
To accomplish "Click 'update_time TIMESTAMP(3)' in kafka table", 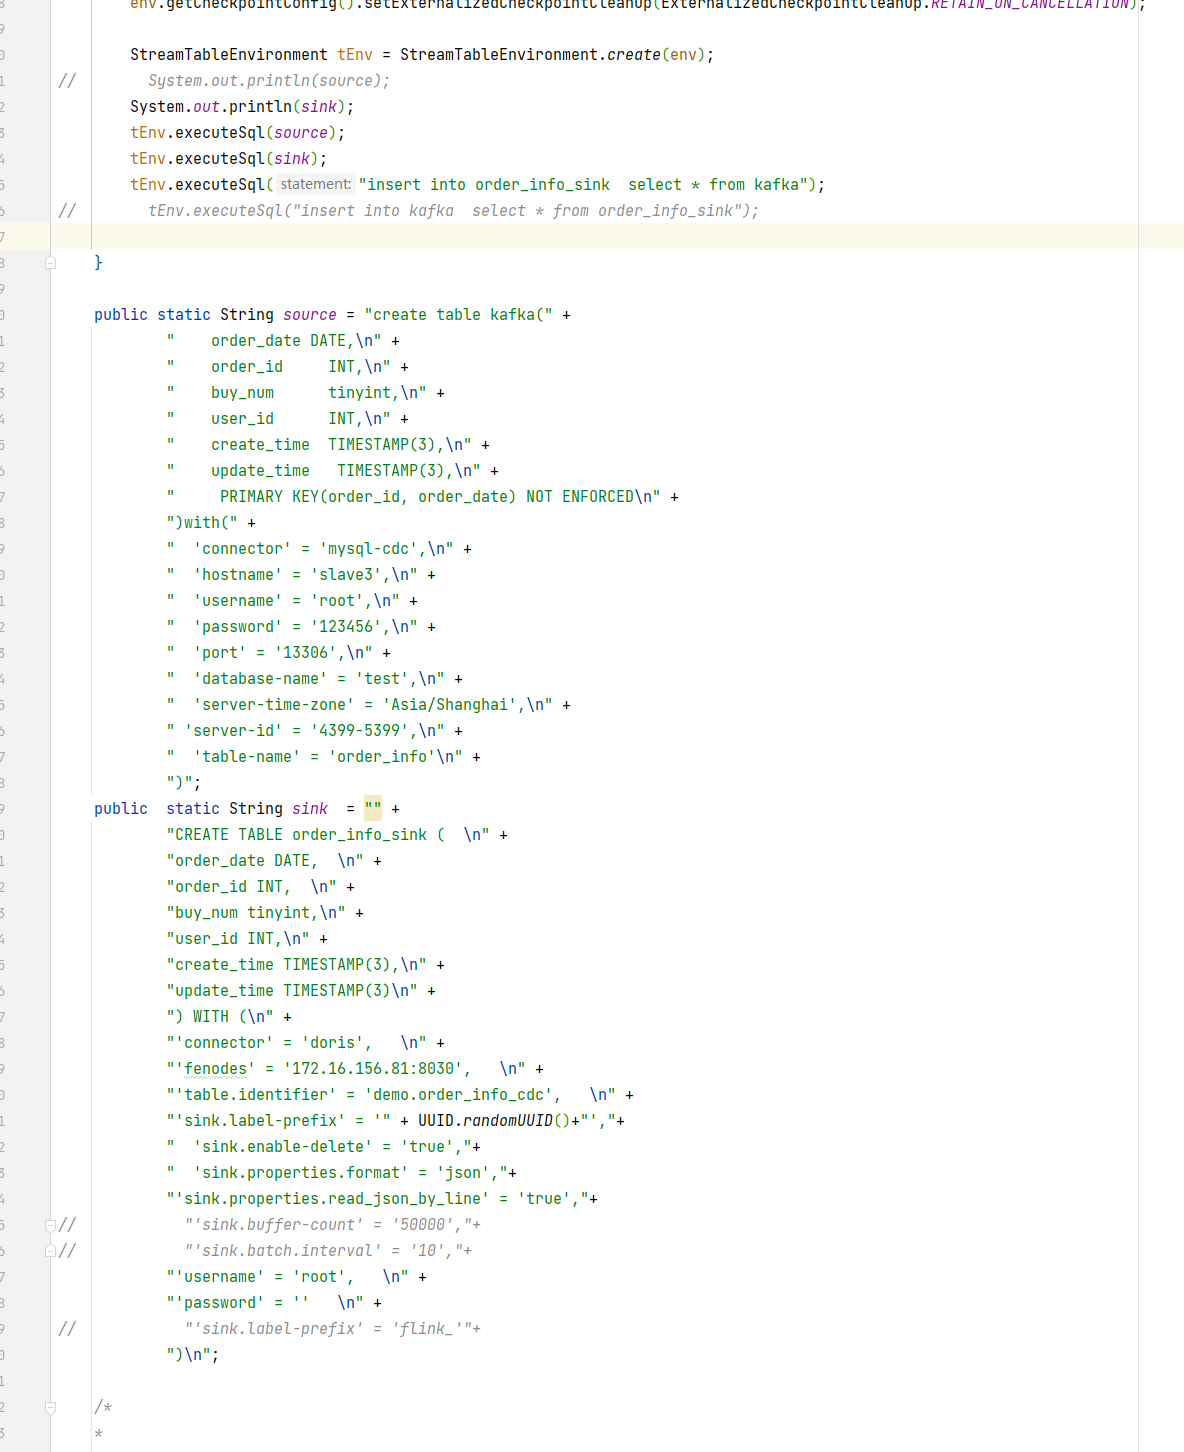I will coord(327,471).
